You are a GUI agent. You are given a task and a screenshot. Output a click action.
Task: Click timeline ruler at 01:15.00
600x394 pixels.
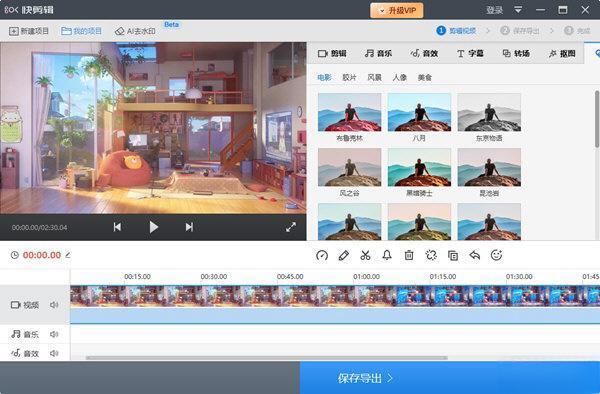click(443, 277)
